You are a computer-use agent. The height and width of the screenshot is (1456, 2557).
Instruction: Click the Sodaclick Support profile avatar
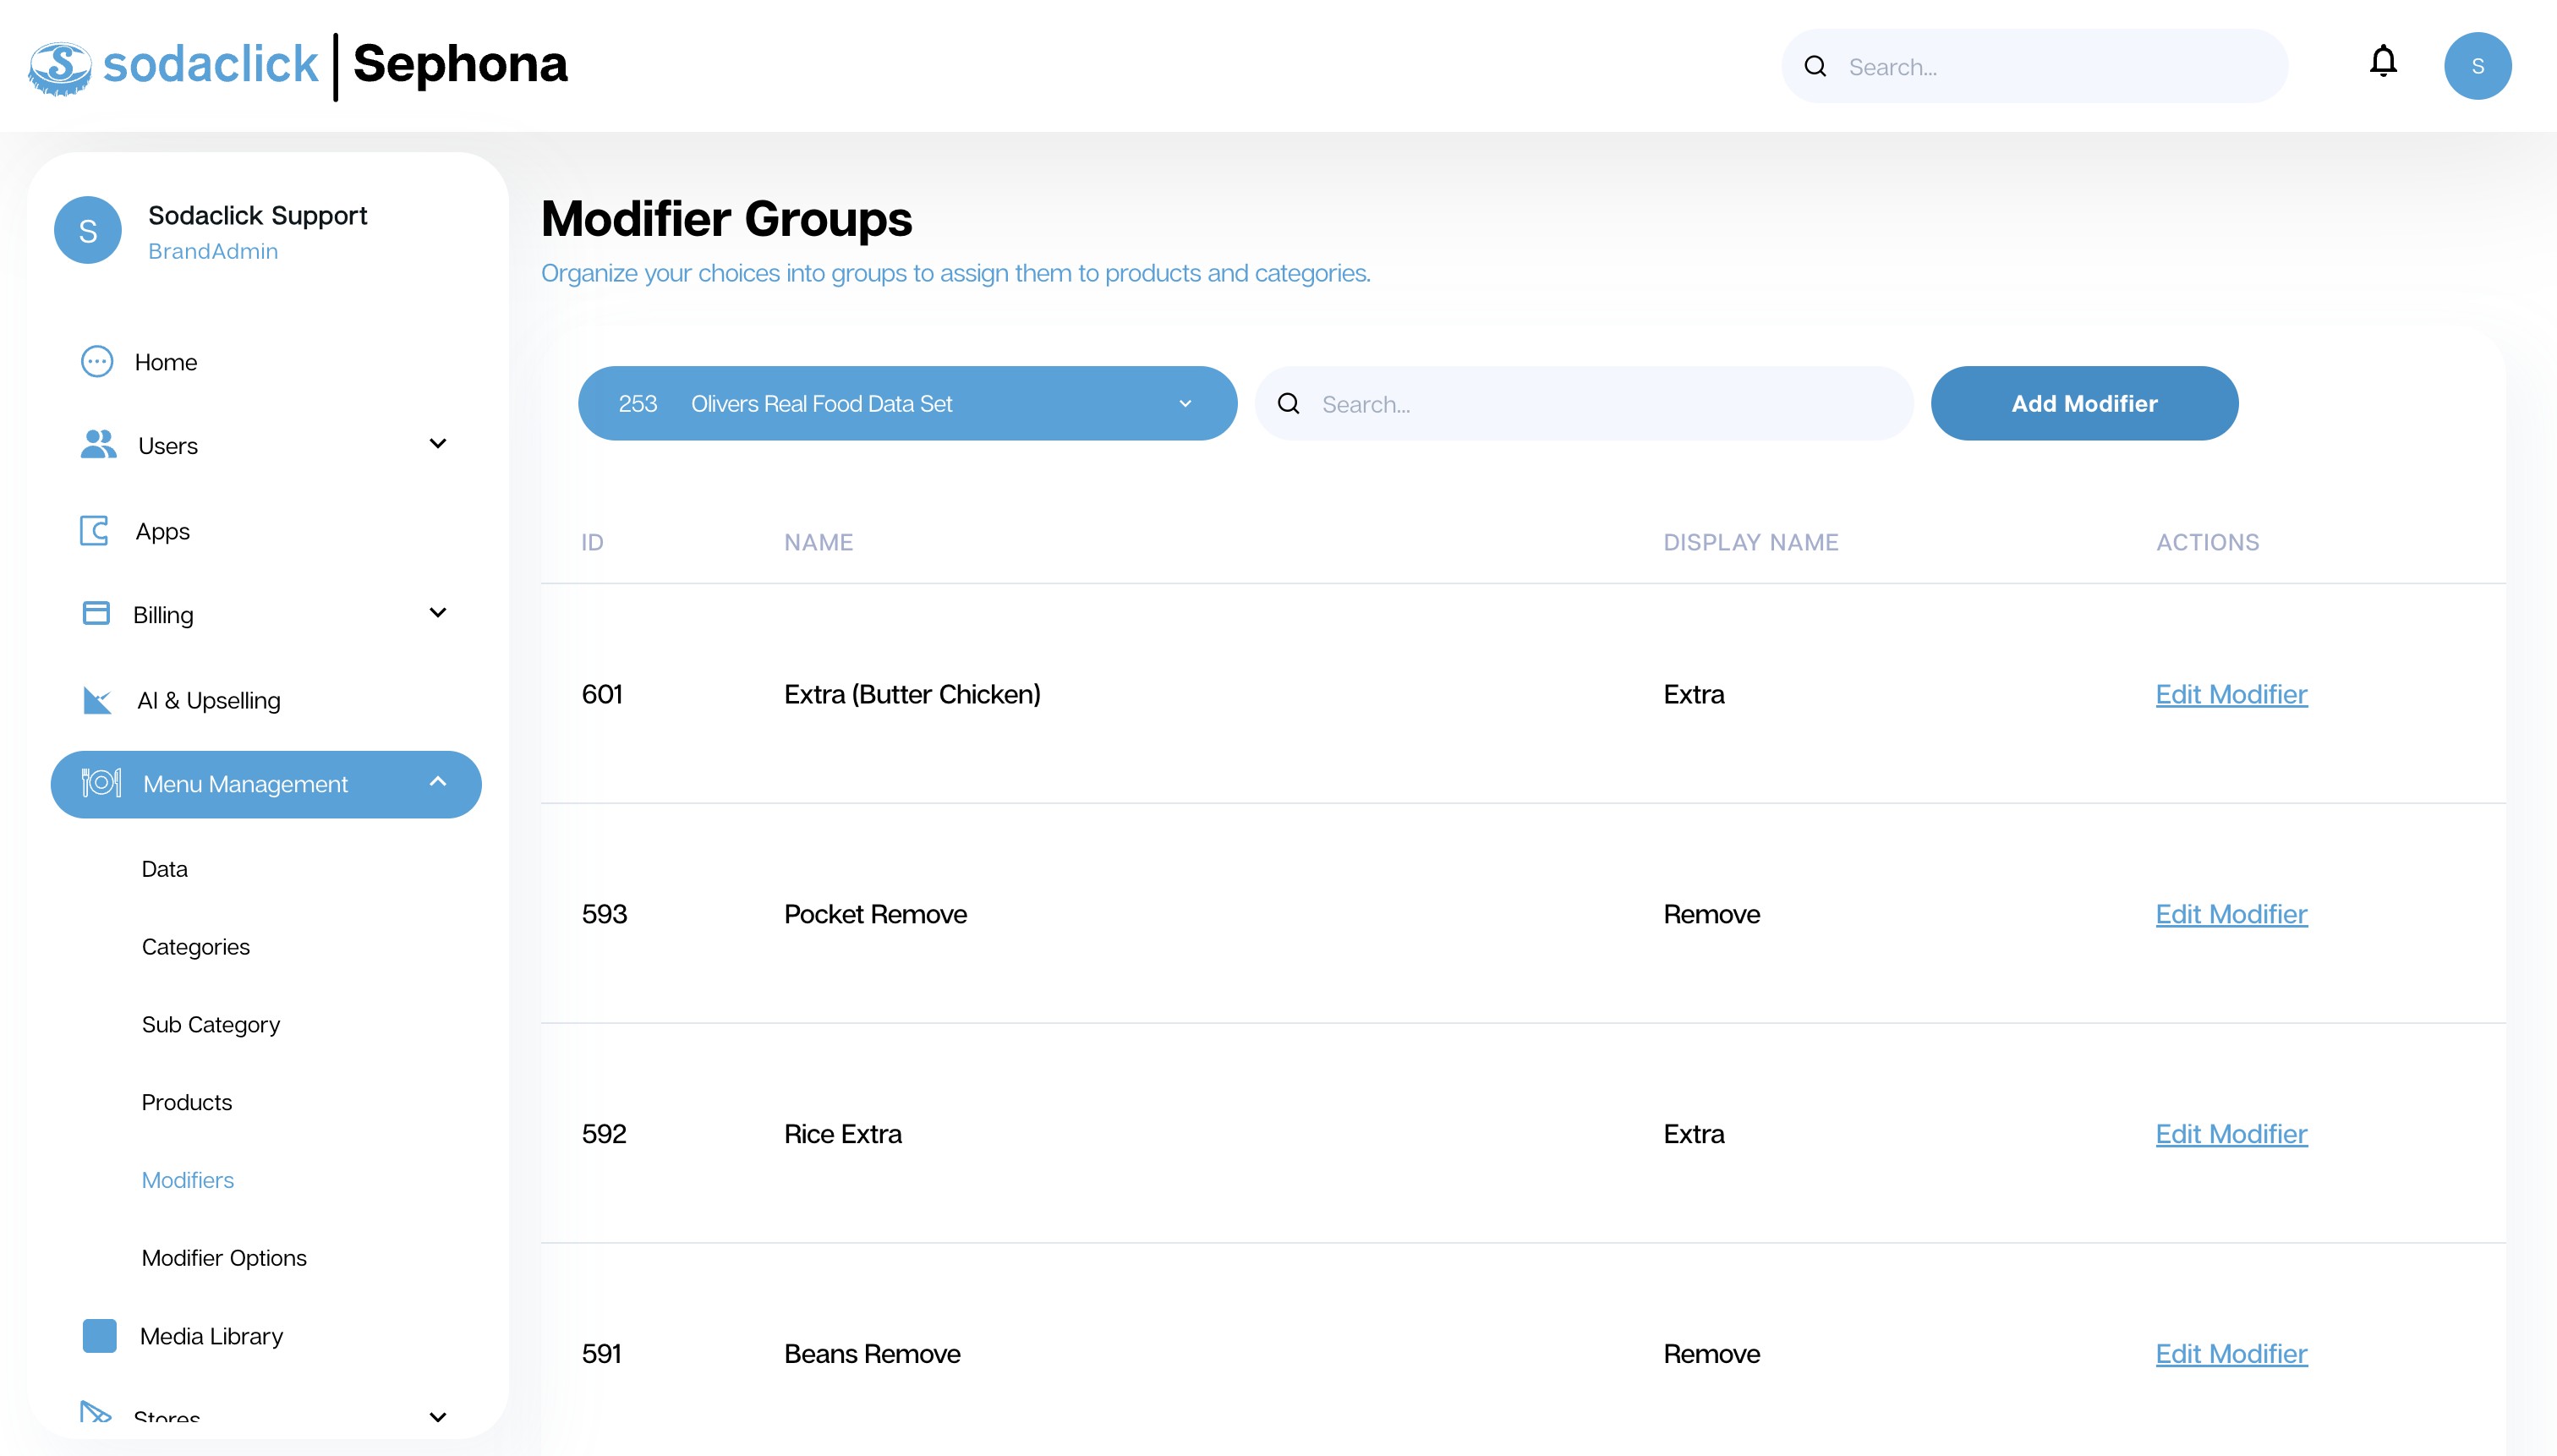(88, 231)
